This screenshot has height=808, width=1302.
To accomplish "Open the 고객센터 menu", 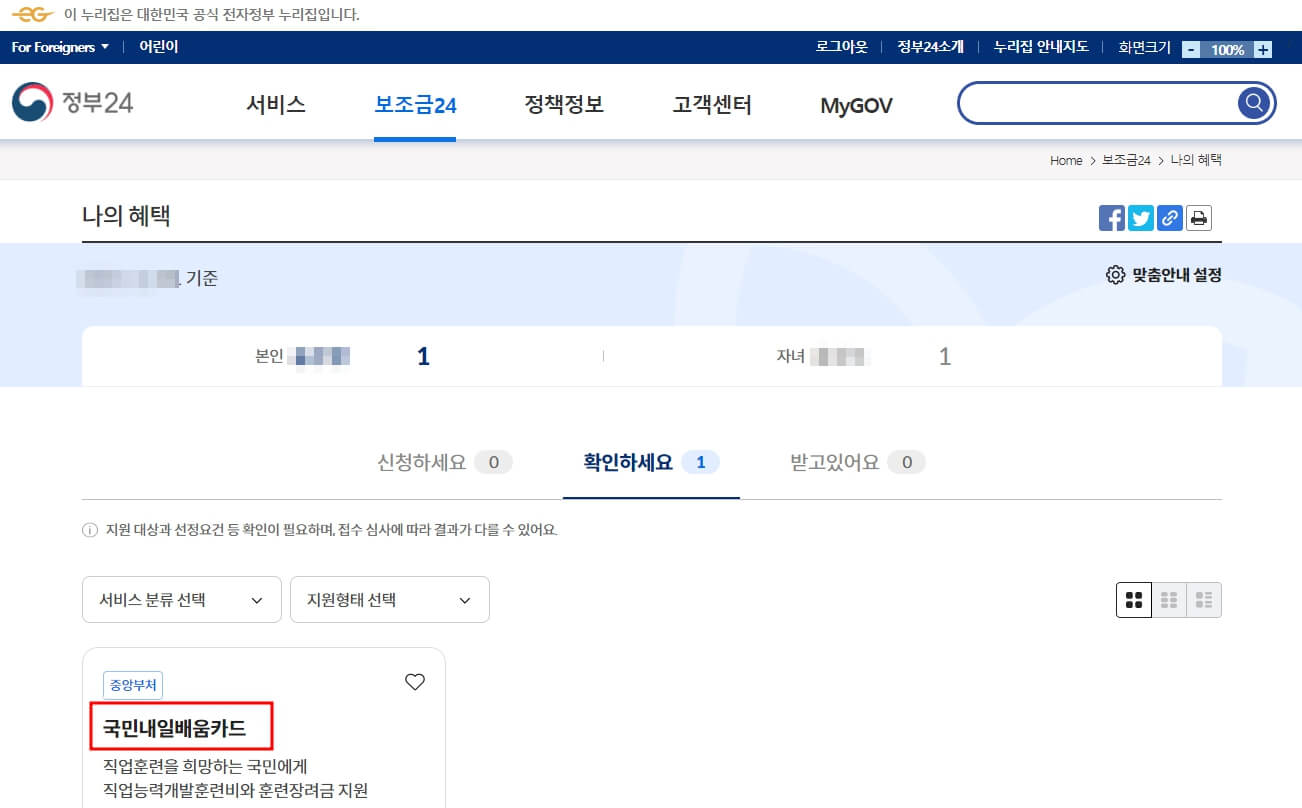I will 712,105.
